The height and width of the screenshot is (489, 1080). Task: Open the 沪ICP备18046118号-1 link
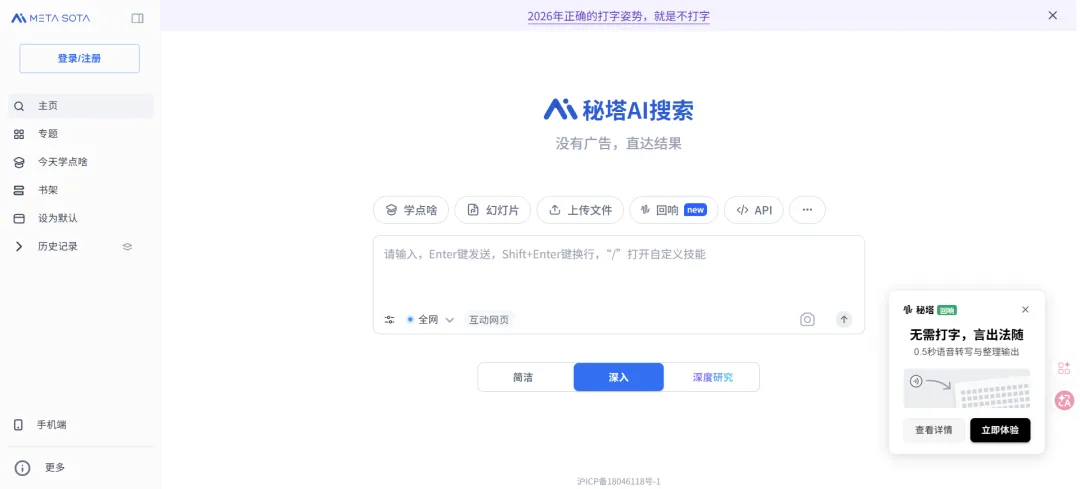(x=619, y=481)
